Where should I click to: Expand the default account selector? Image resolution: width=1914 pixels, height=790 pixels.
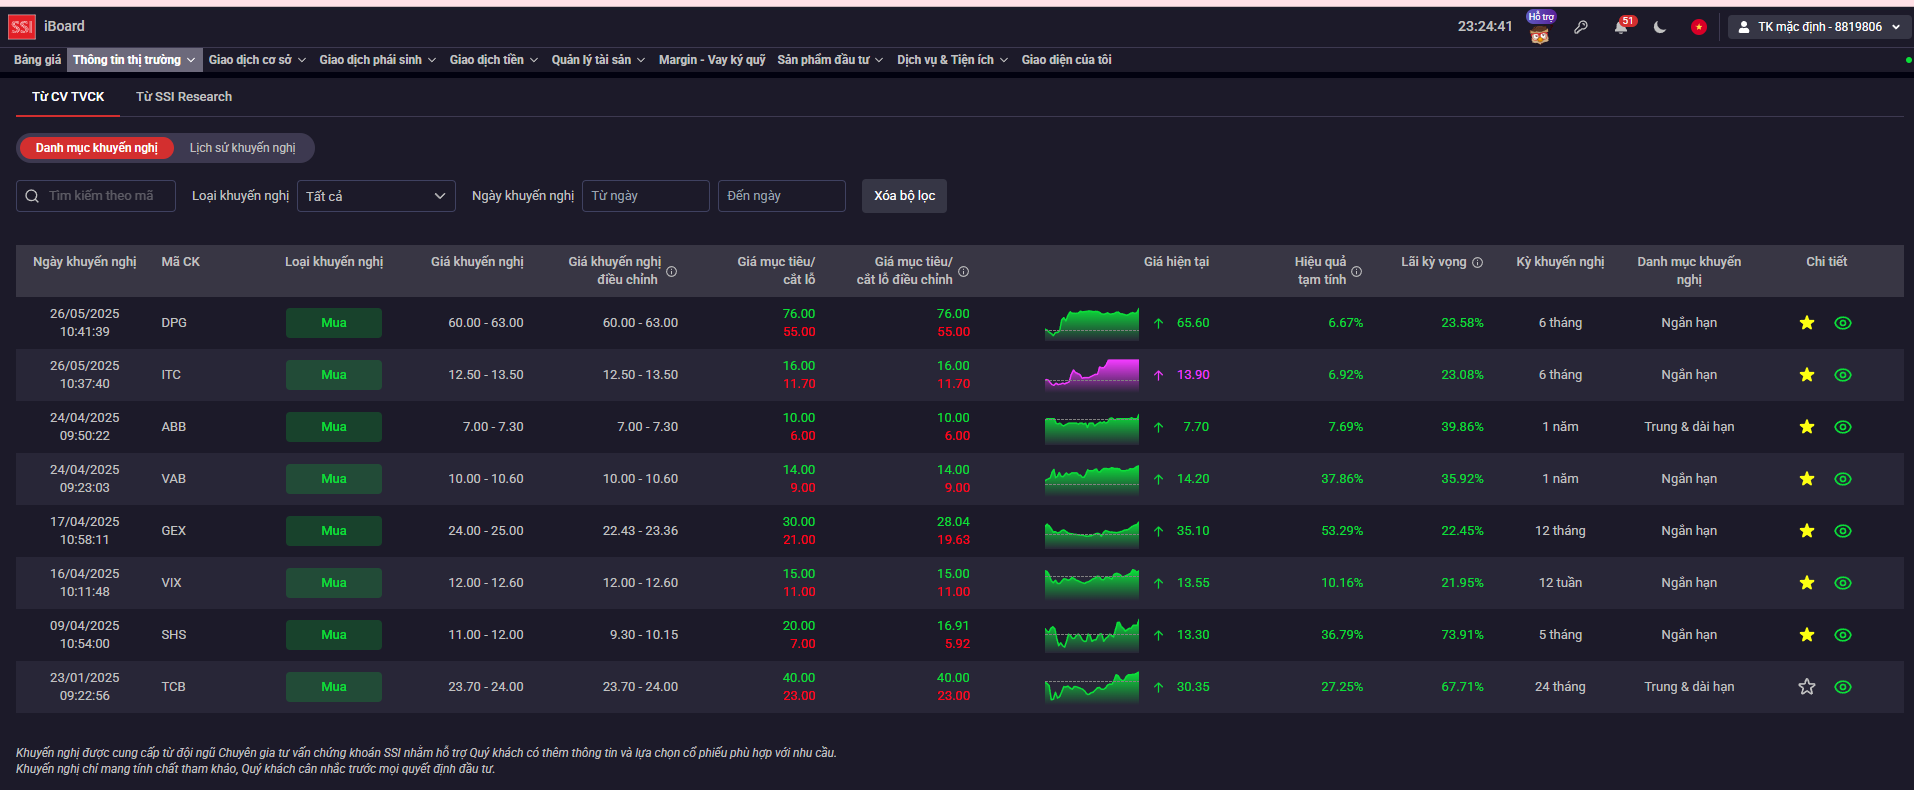pos(1819,27)
